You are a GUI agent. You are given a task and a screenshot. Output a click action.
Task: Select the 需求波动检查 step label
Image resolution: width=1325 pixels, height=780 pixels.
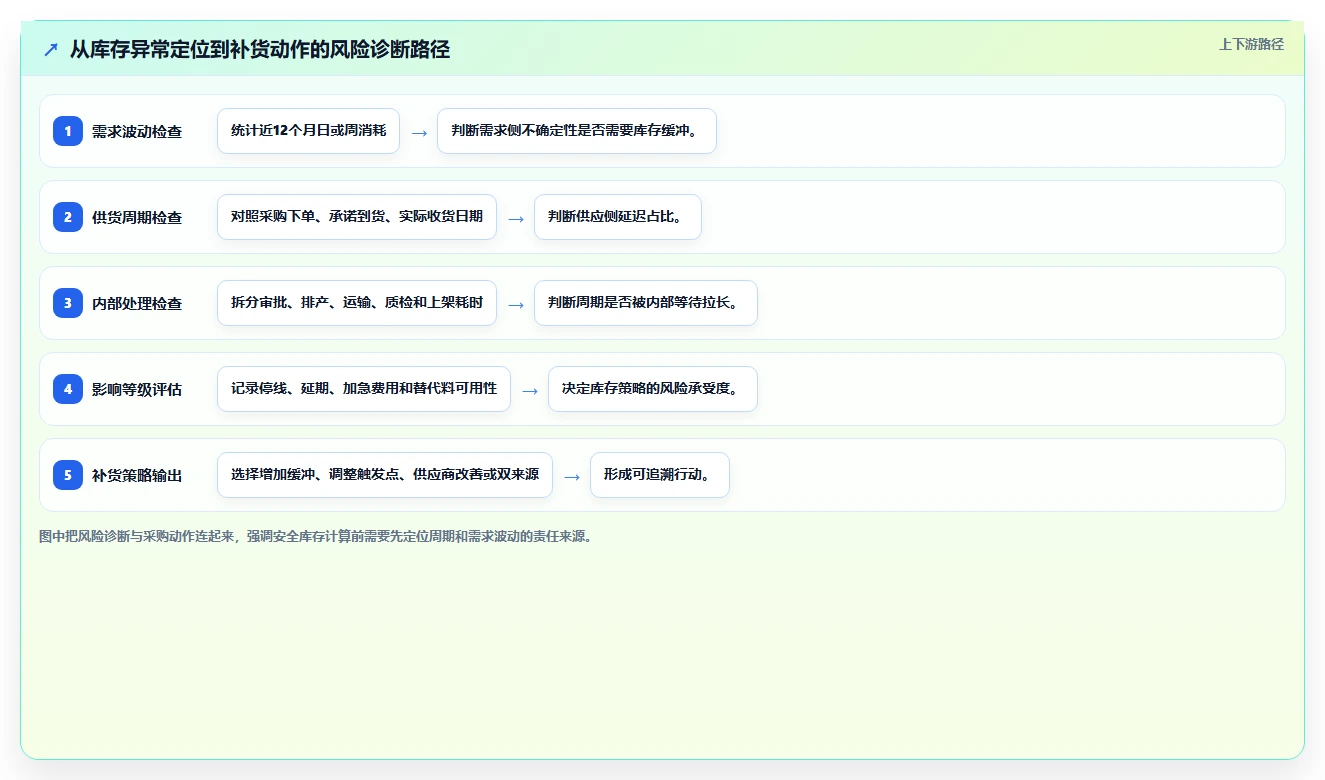(137, 131)
